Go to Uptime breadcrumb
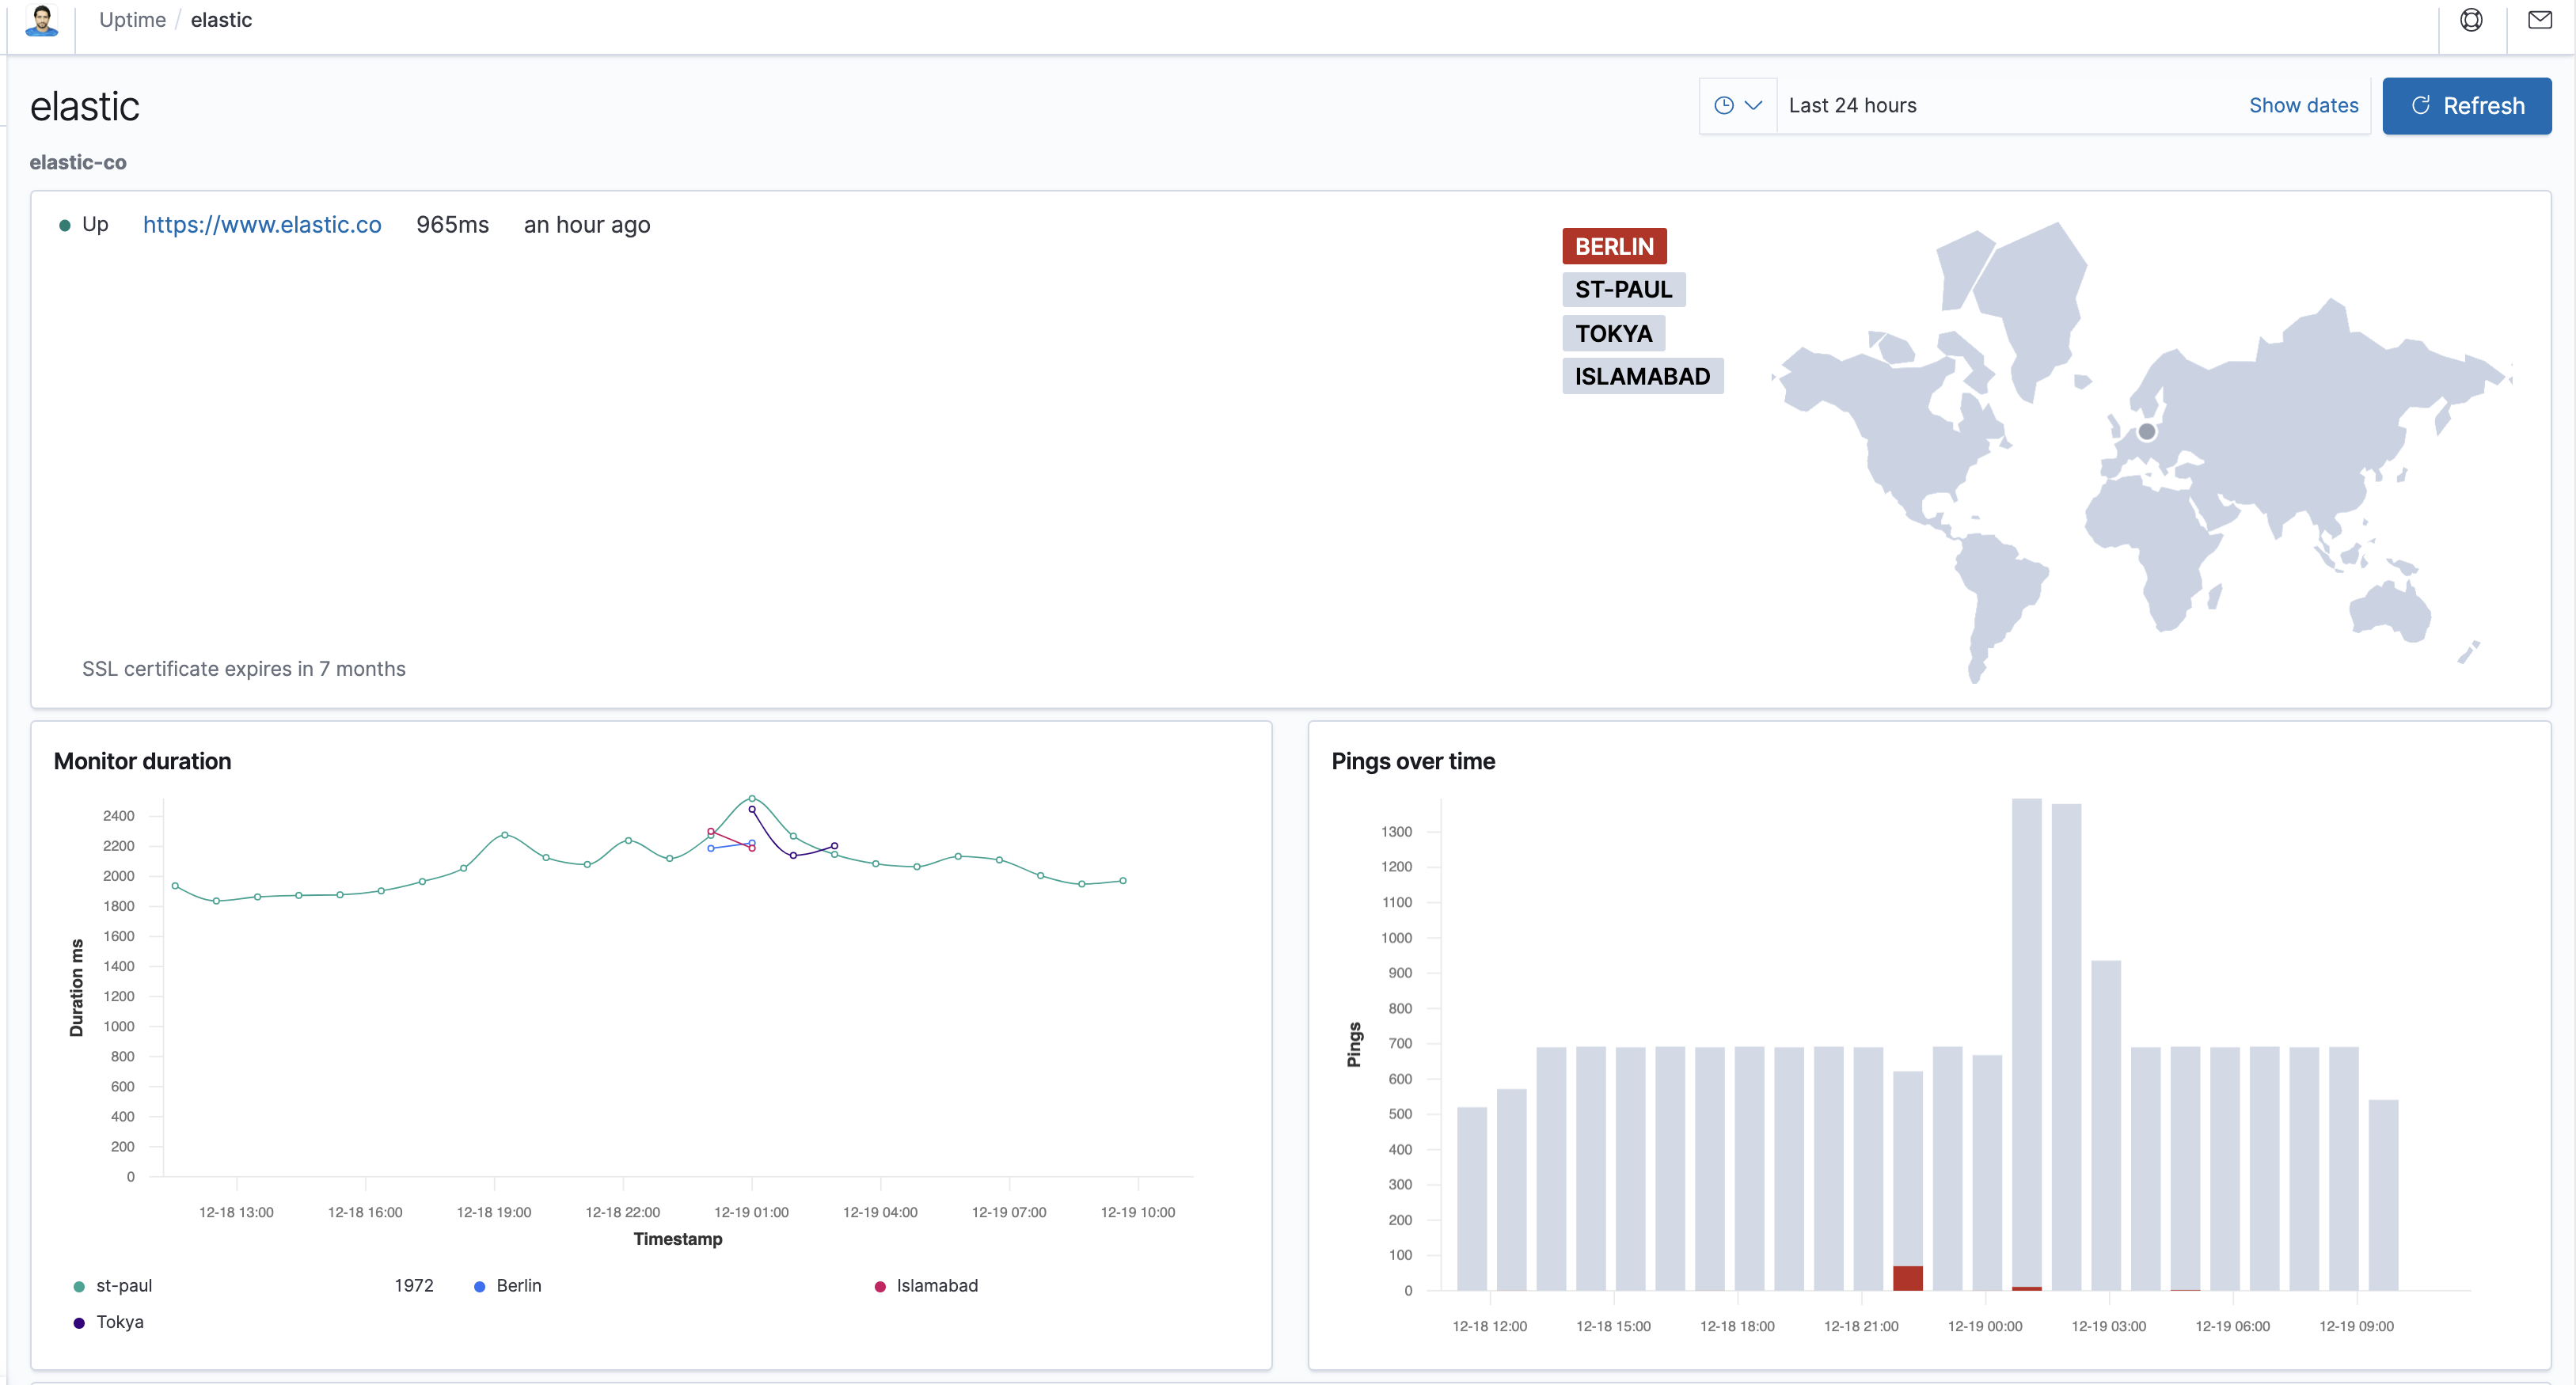Image resolution: width=2576 pixels, height=1385 pixels. tap(132, 20)
